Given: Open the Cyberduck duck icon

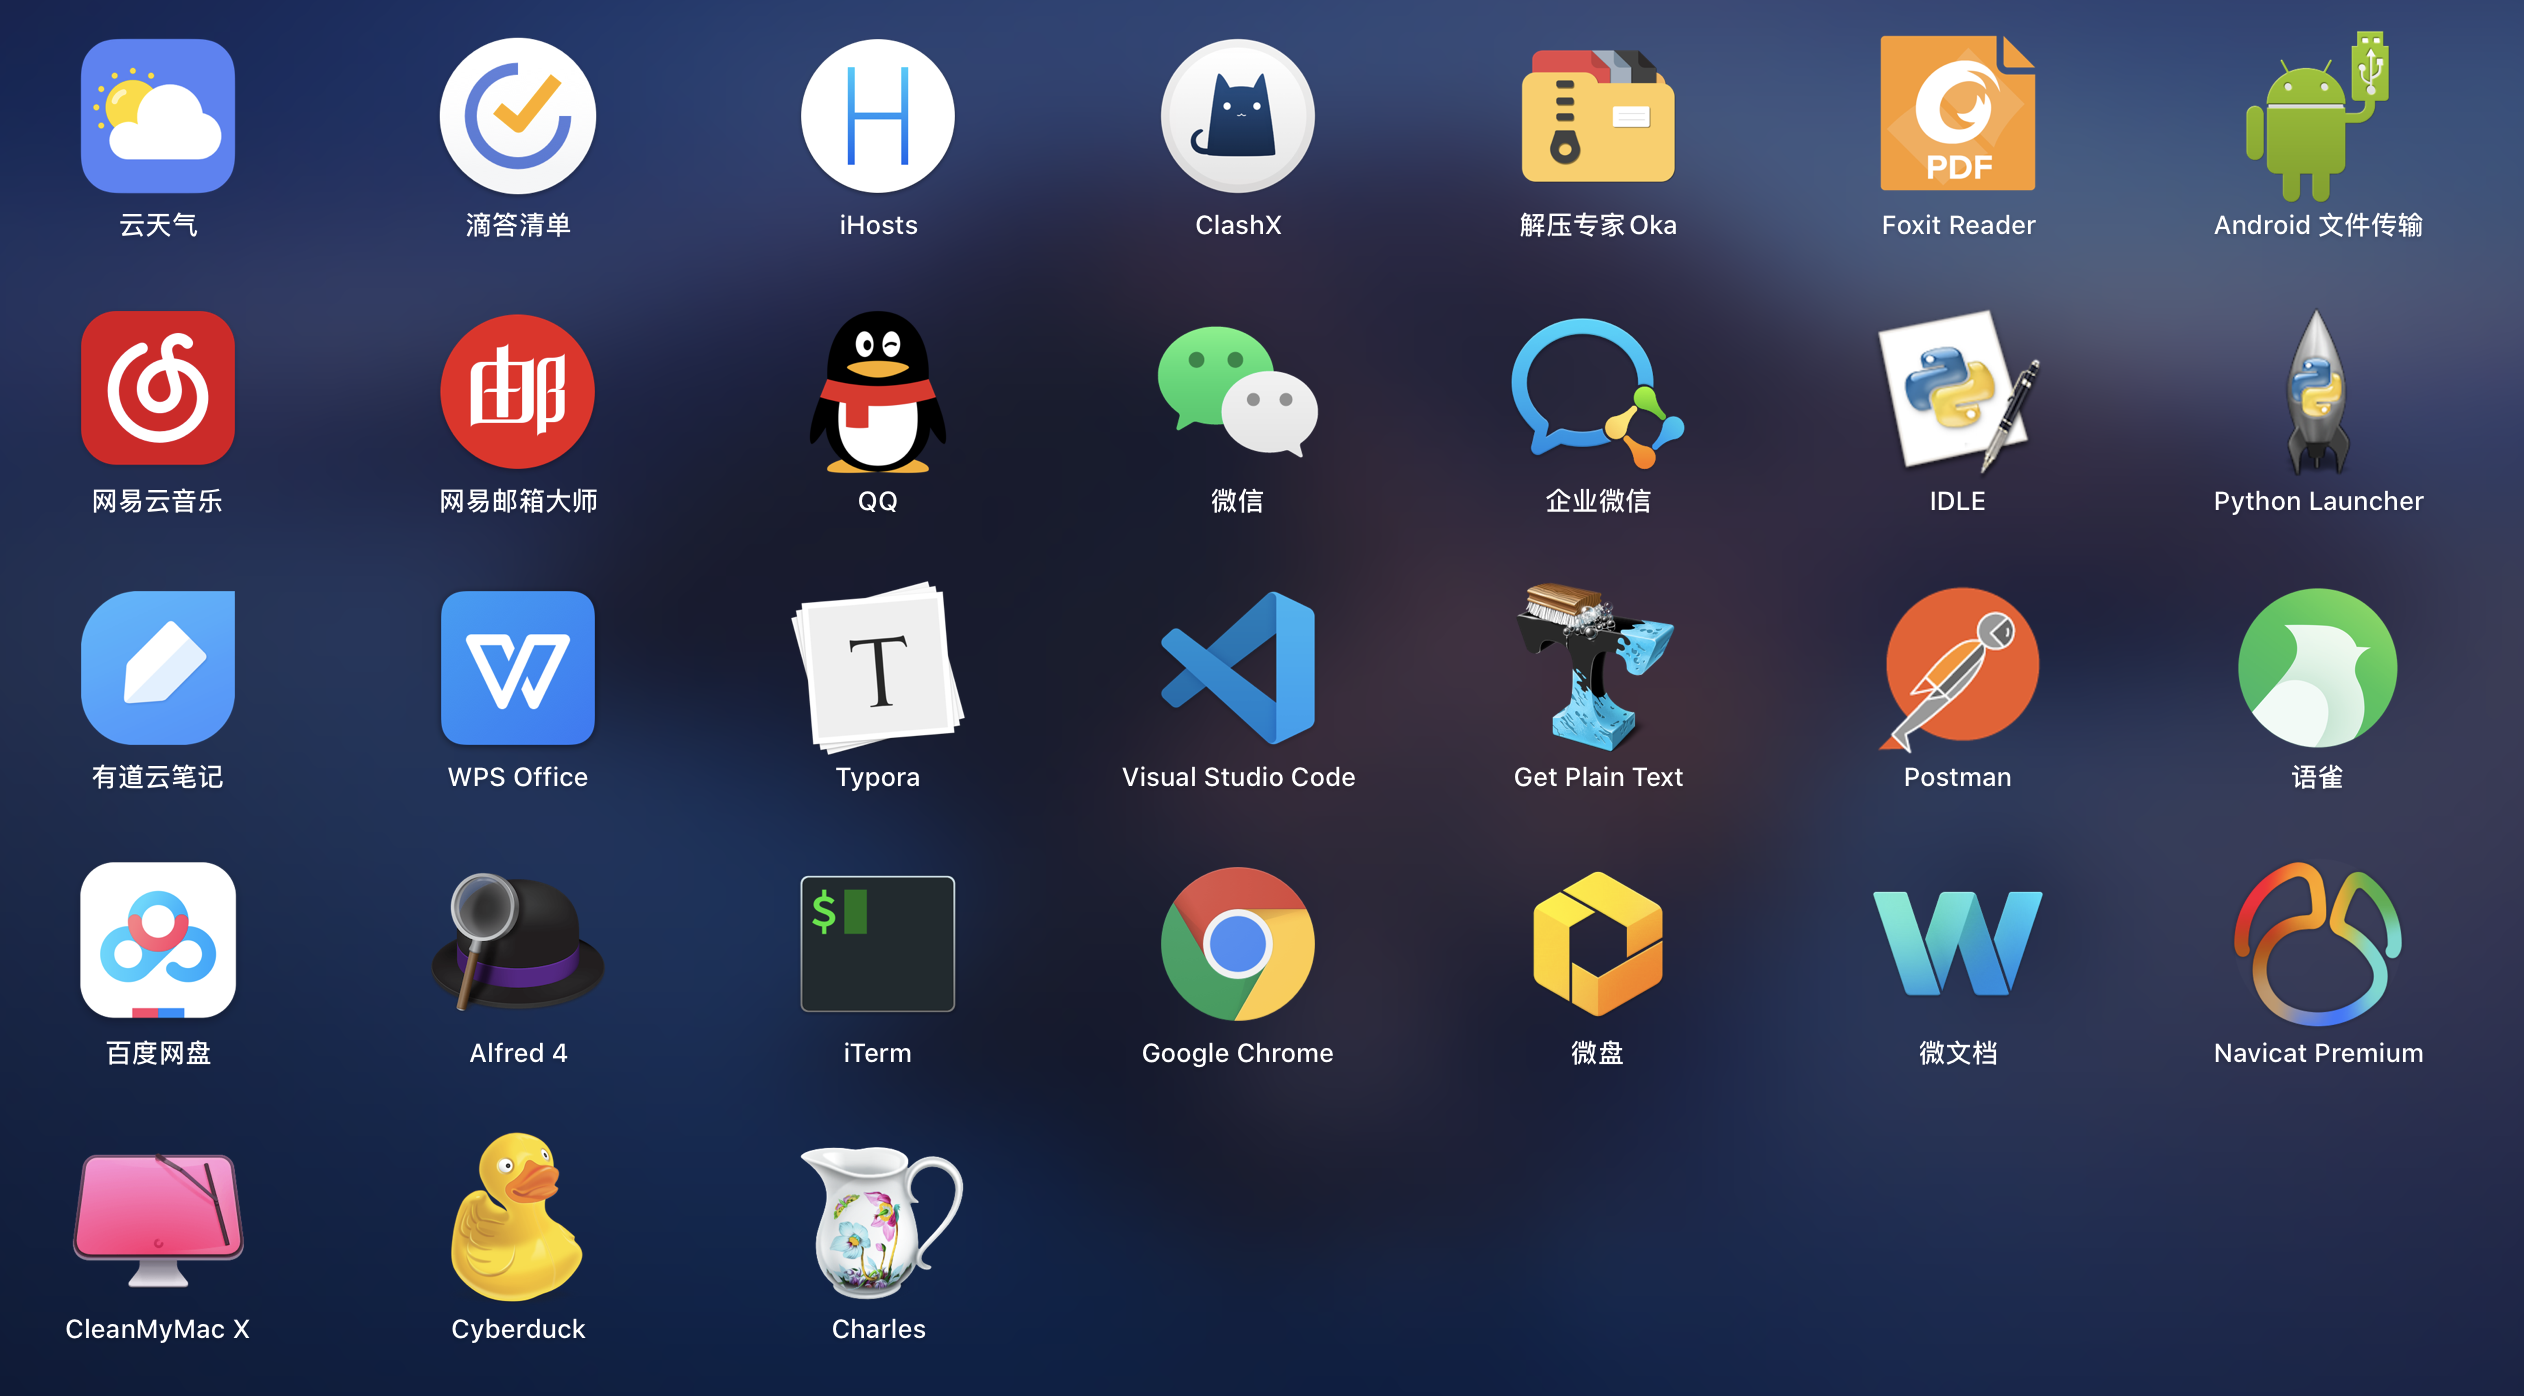Looking at the screenshot, I should pyautogui.click(x=518, y=1220).
